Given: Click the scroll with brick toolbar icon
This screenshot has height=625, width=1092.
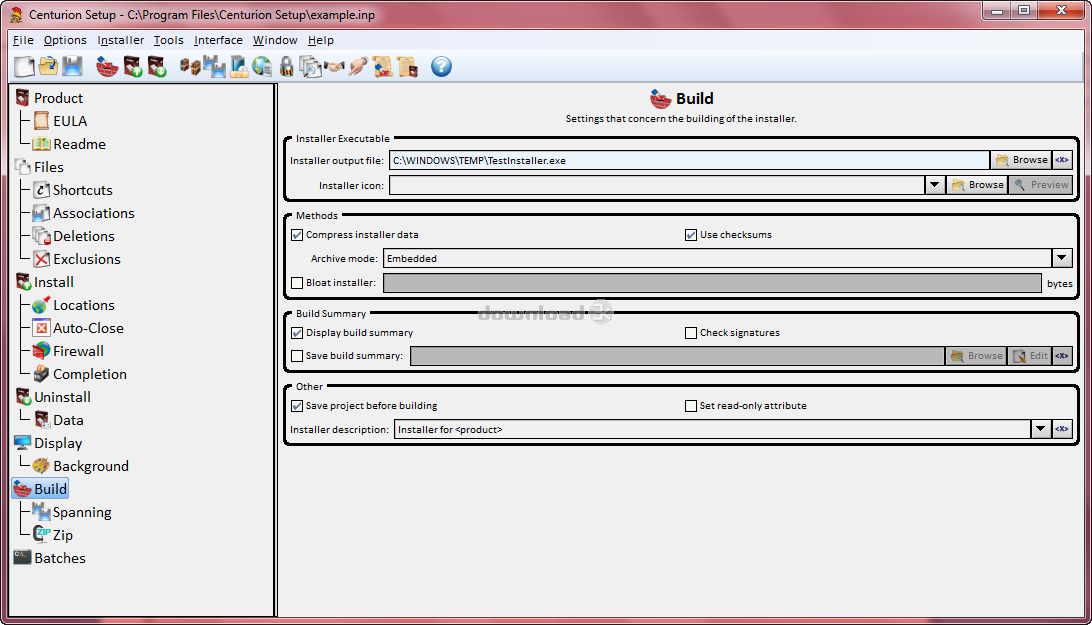Looking at the screenshot, I should [382, 67].
